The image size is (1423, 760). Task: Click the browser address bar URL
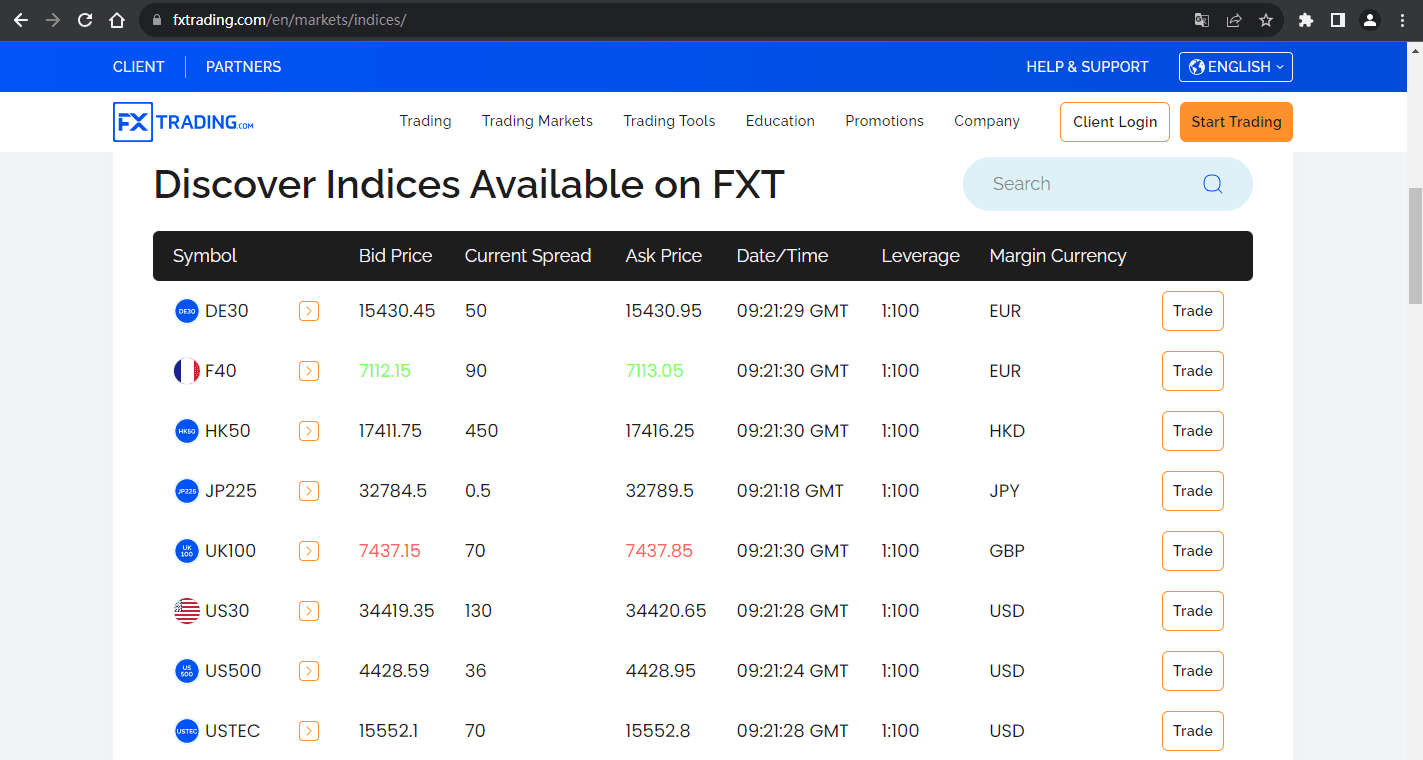[x=289, y=20]
